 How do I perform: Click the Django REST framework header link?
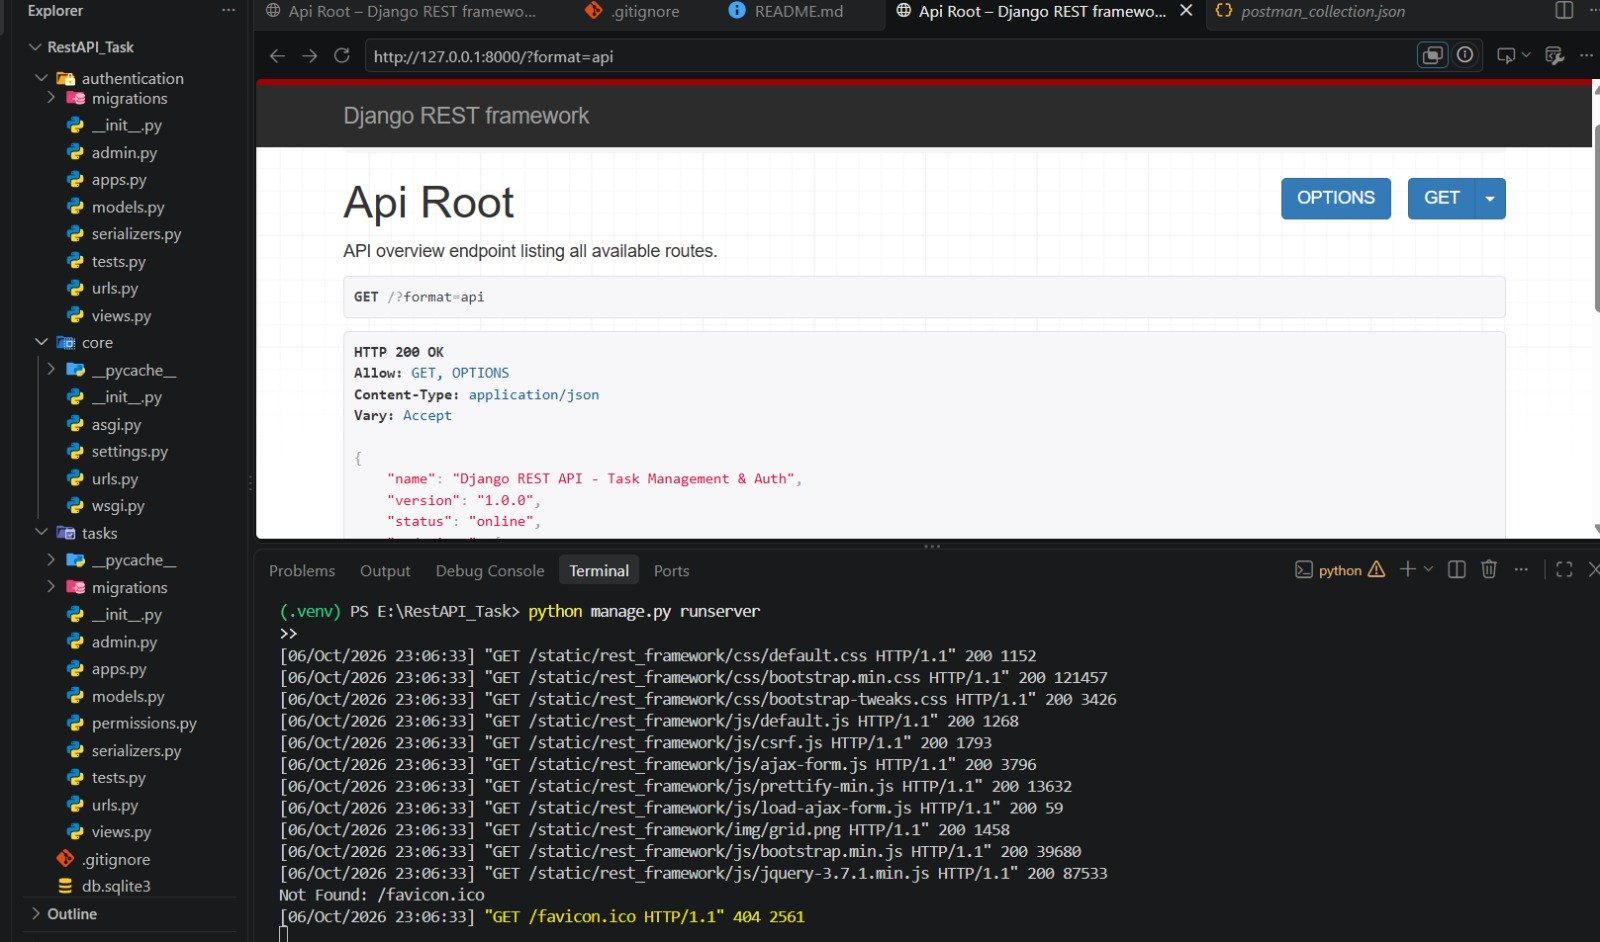(x=466, y=116)
